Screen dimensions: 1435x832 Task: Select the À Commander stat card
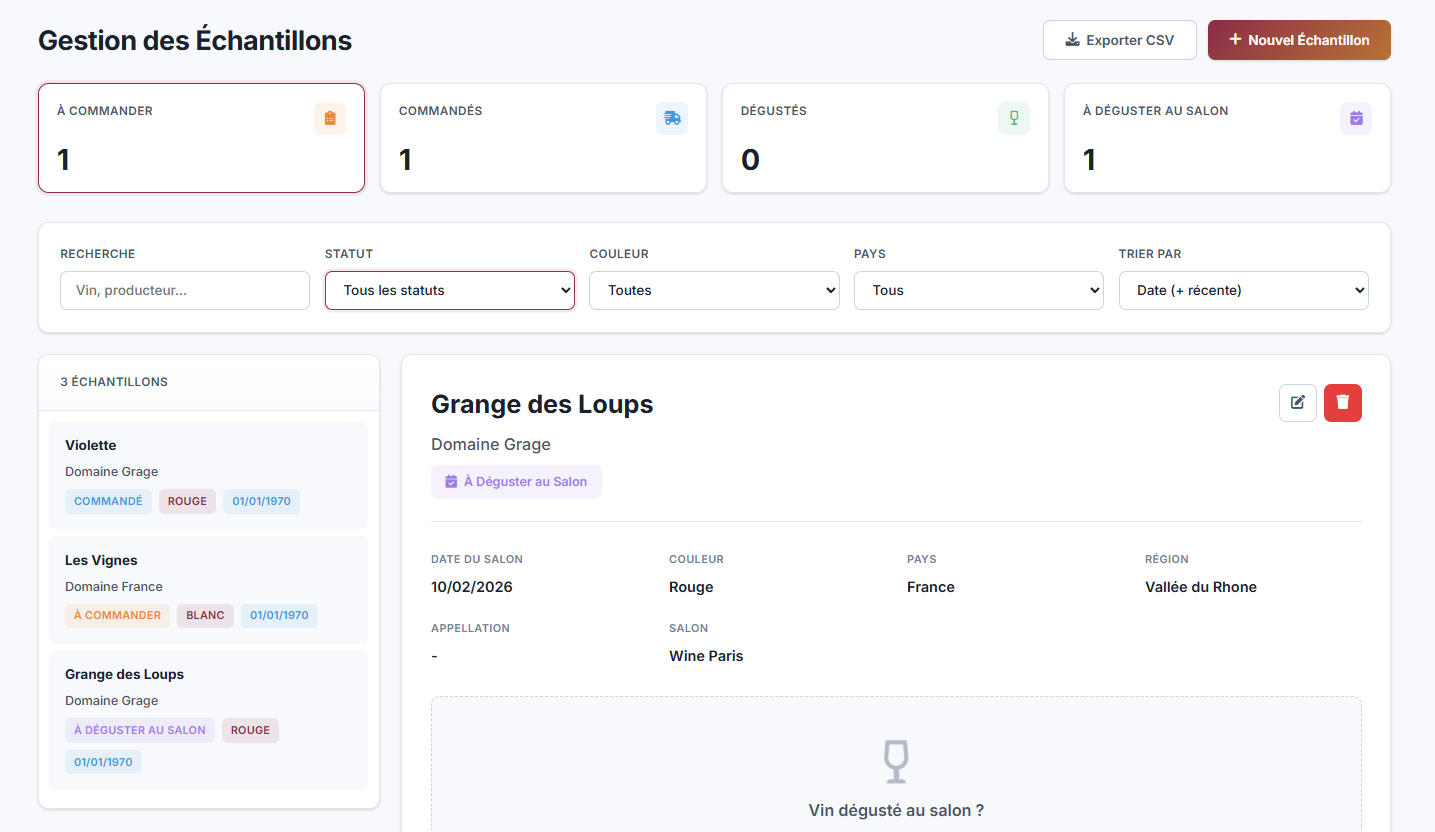pyautogui.click(x=201, y=138)
